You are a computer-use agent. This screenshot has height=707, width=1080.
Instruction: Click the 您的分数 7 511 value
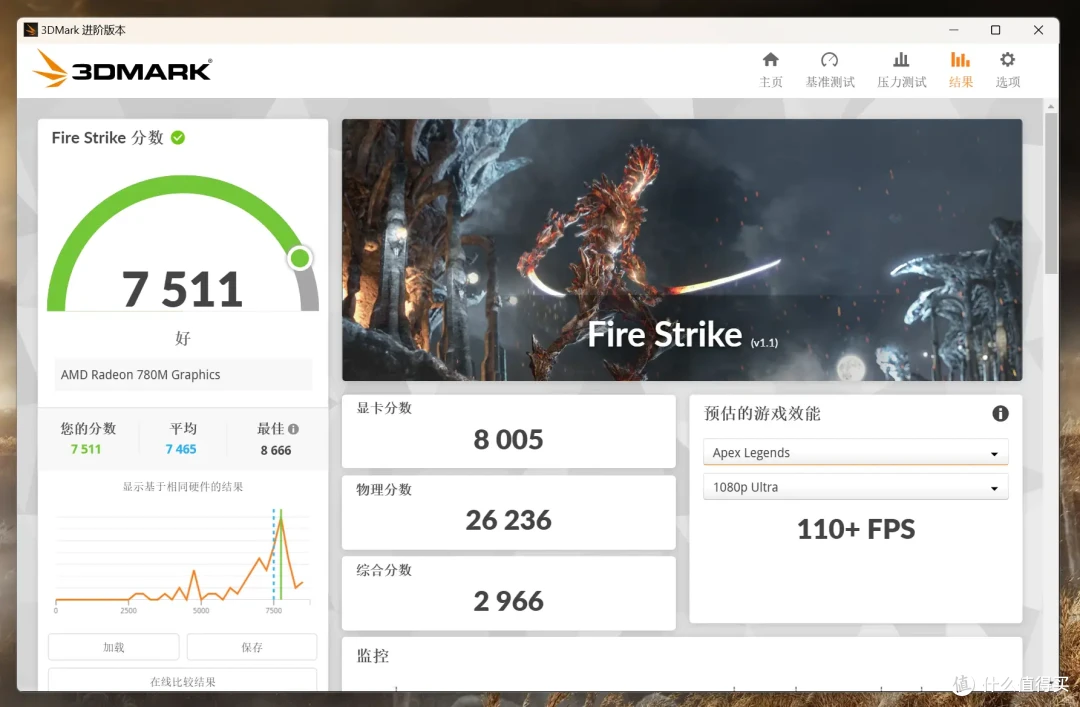(x=85, y=449)
